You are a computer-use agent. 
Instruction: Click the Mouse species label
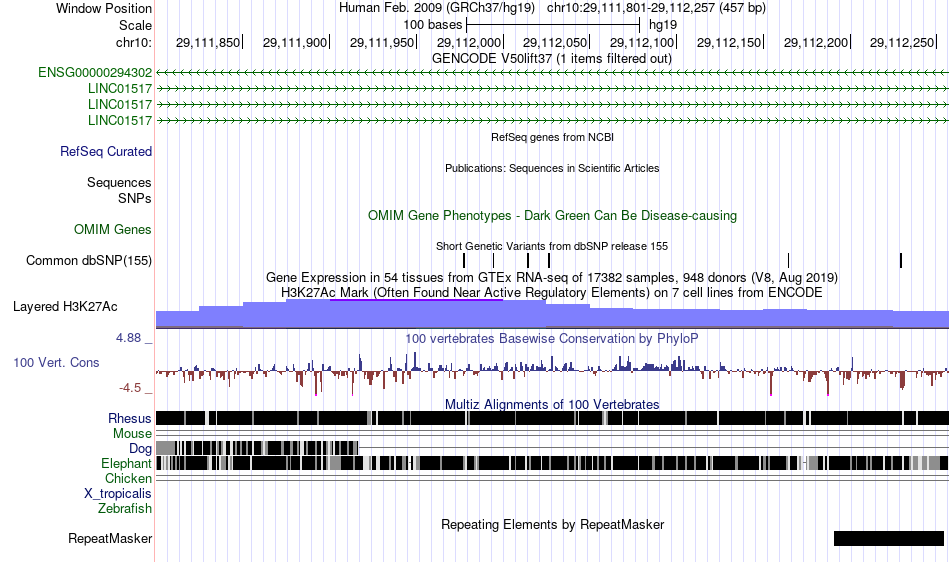point(132,434)
